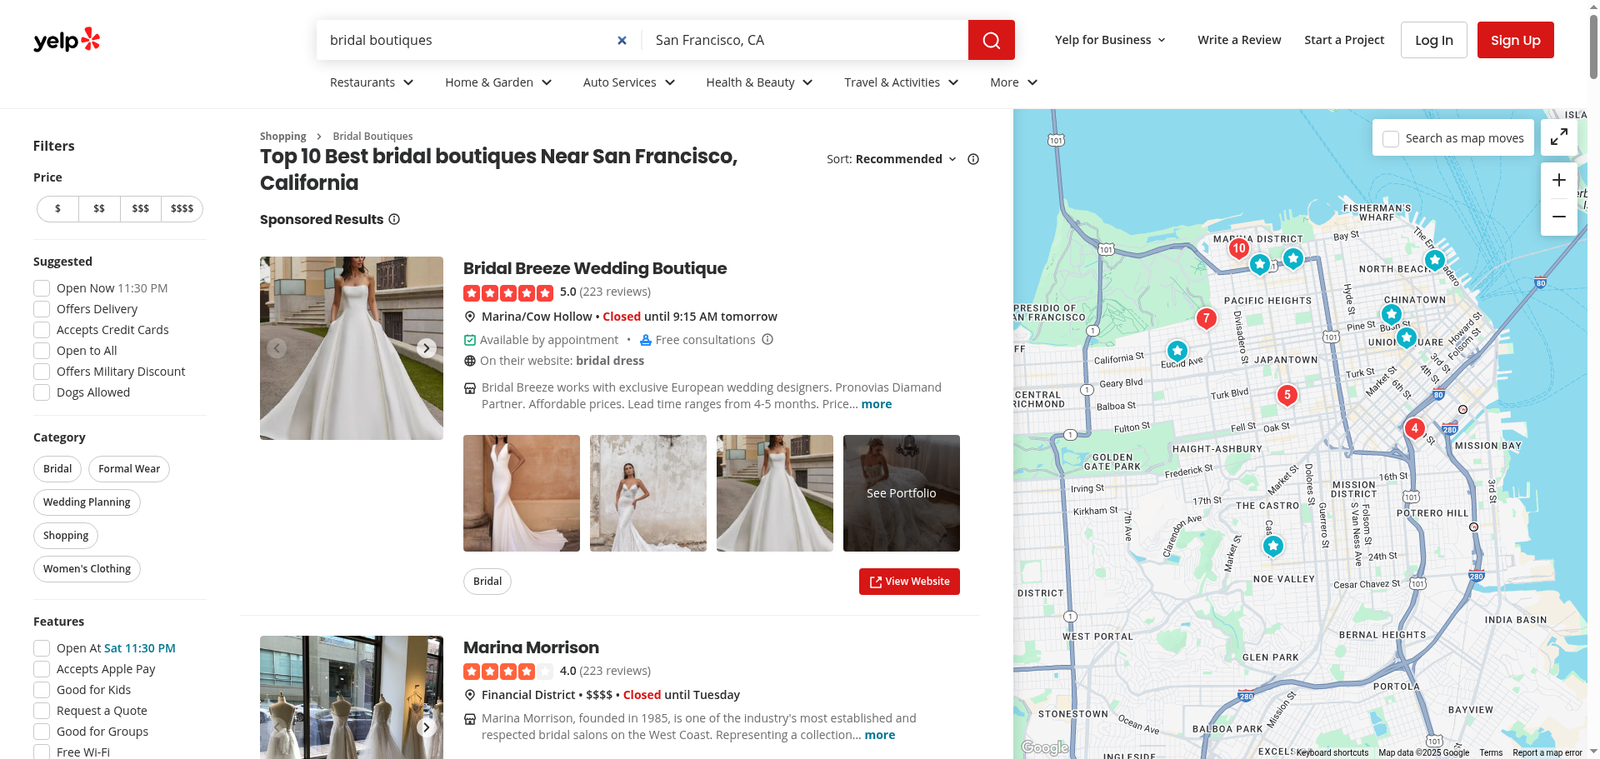Enable Accepts Credit Cards filter
Viewport: 1600px width, 759px height.
click(42, 330)
